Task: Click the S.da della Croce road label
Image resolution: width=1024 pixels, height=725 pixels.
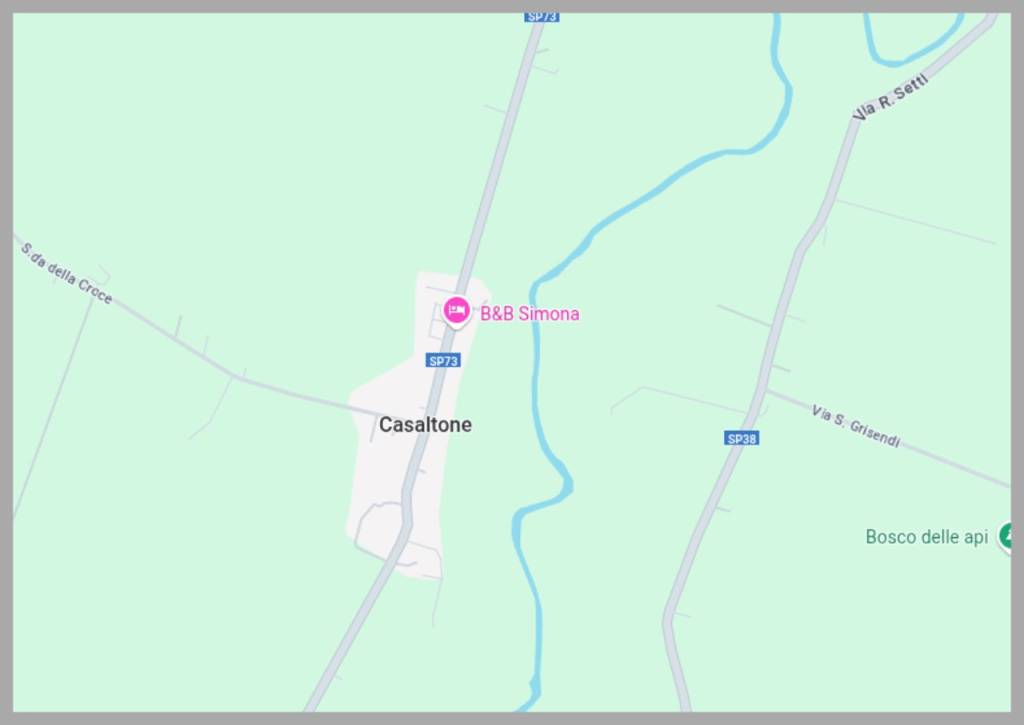Action: (67, 273)
